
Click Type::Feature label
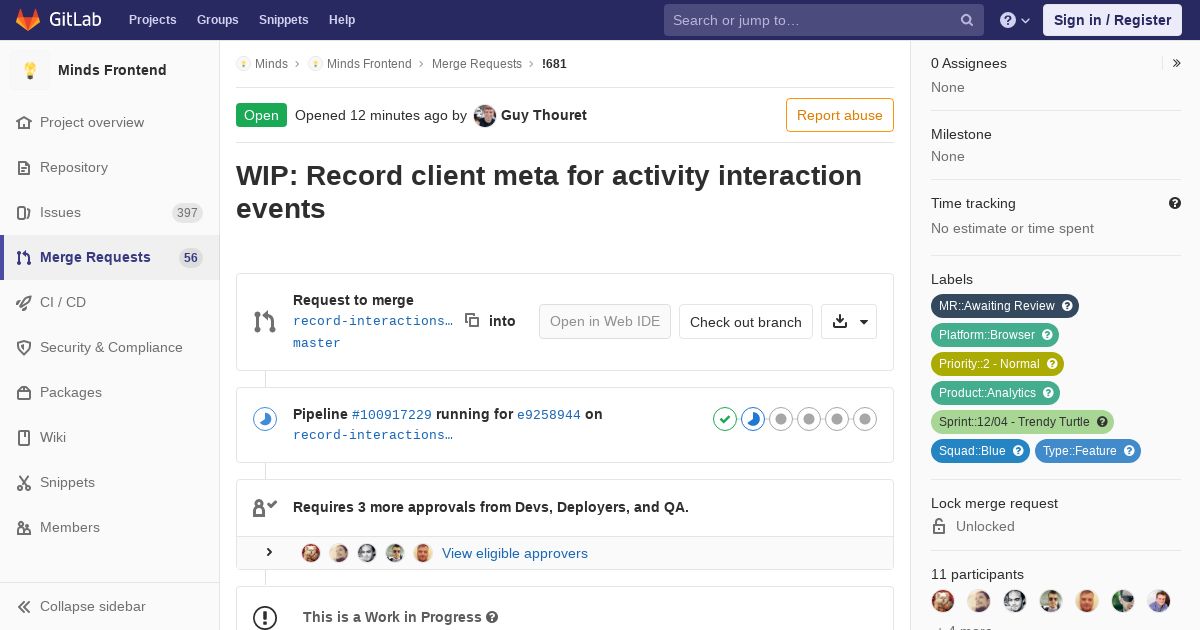pyautogui.click(x=1088, y=451)
